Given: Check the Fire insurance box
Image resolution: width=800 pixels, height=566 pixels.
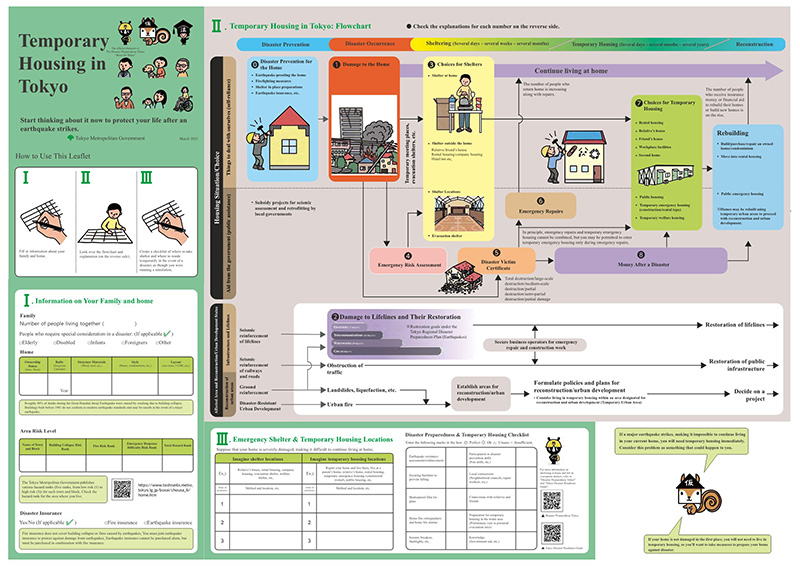Looking at the screenshot, I should click(106, 523).
